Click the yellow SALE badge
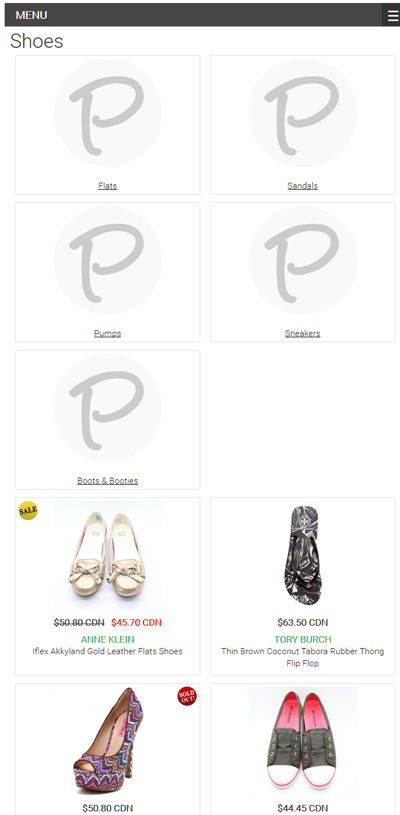Viewport: 400px width, 815px height. coord(28,510)
